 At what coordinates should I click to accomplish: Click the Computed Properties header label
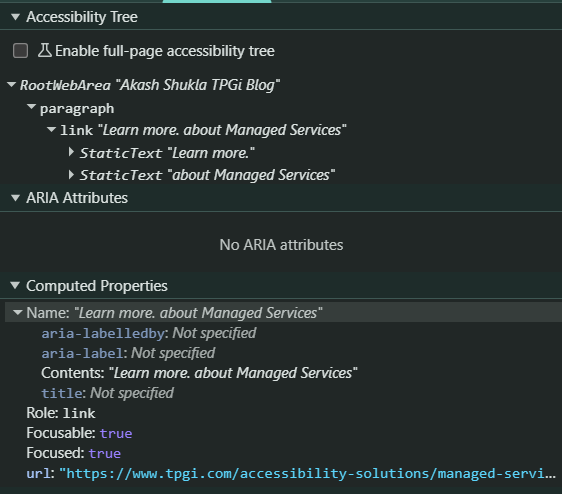click(x=97, y=286)
